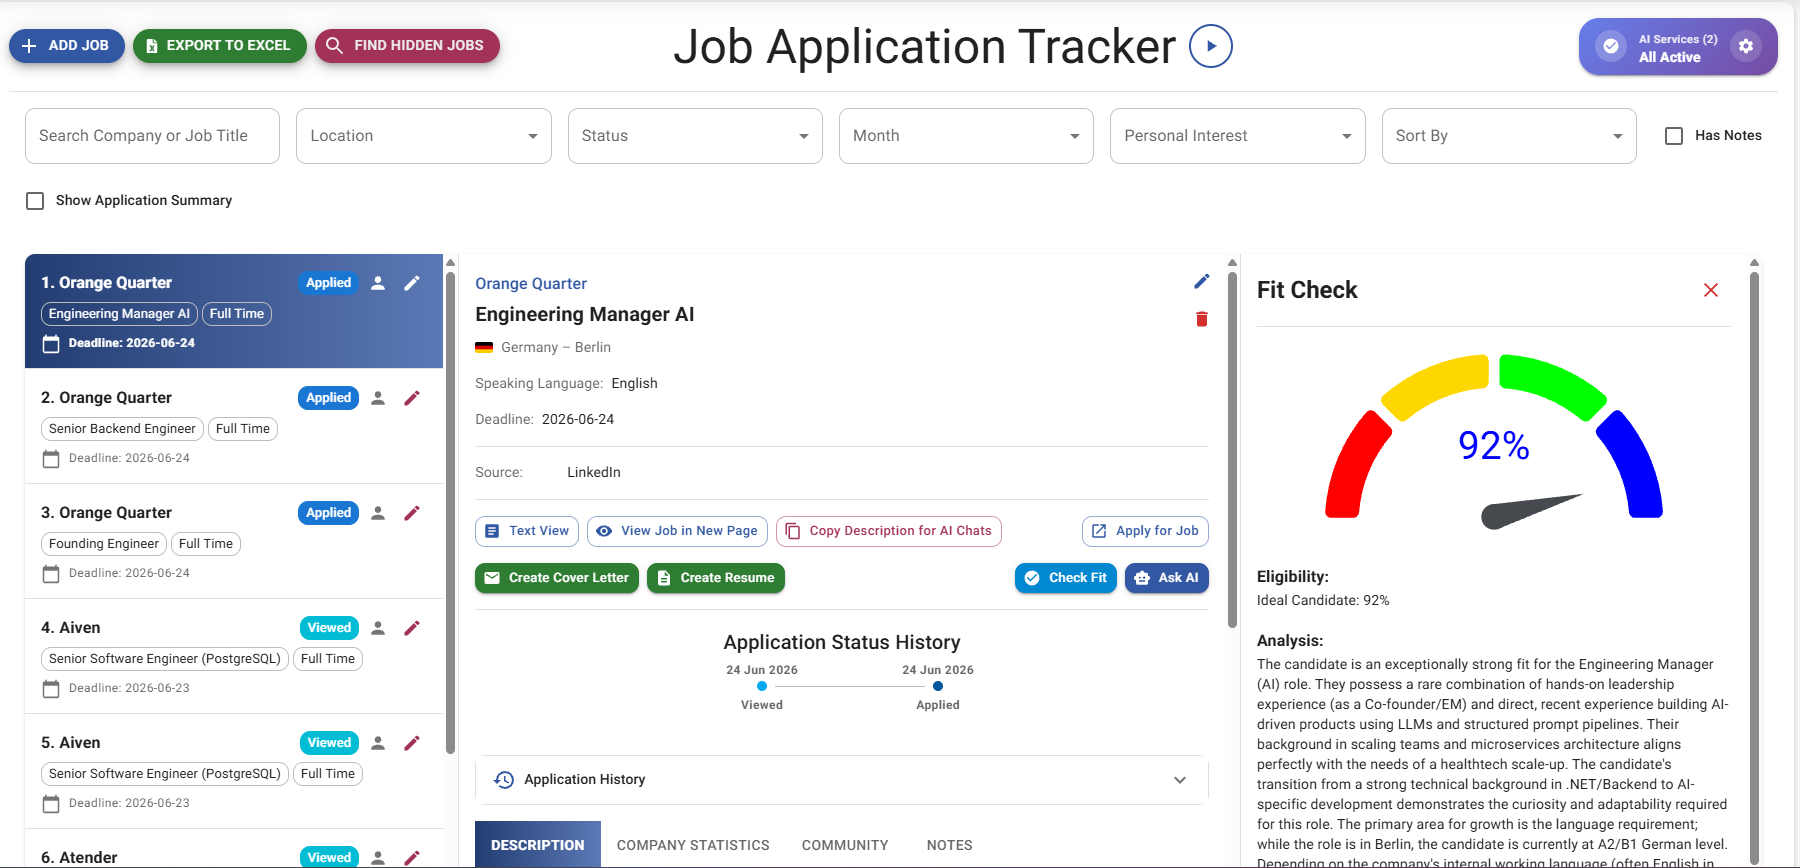
Task: Edit the Founding Engineer card
Action: [412, 513]
